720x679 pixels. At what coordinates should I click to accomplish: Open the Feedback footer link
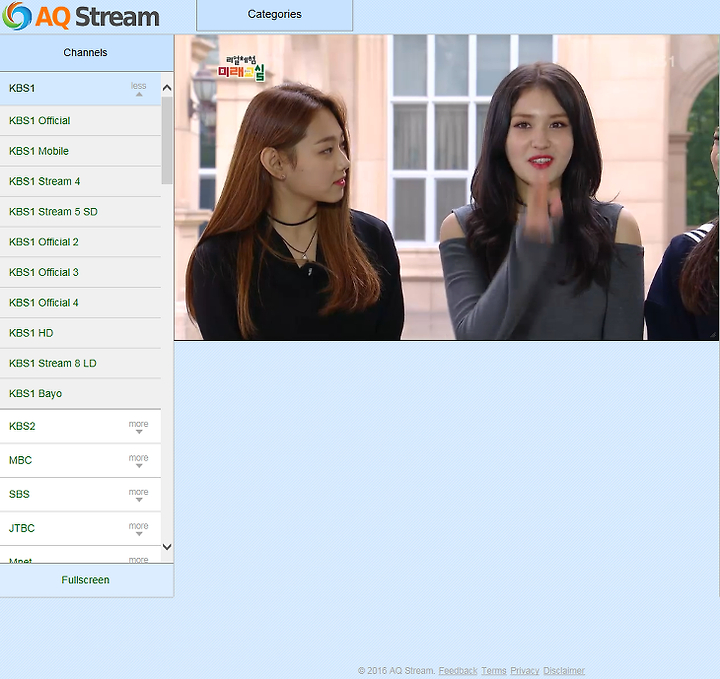tap(458, 671)
